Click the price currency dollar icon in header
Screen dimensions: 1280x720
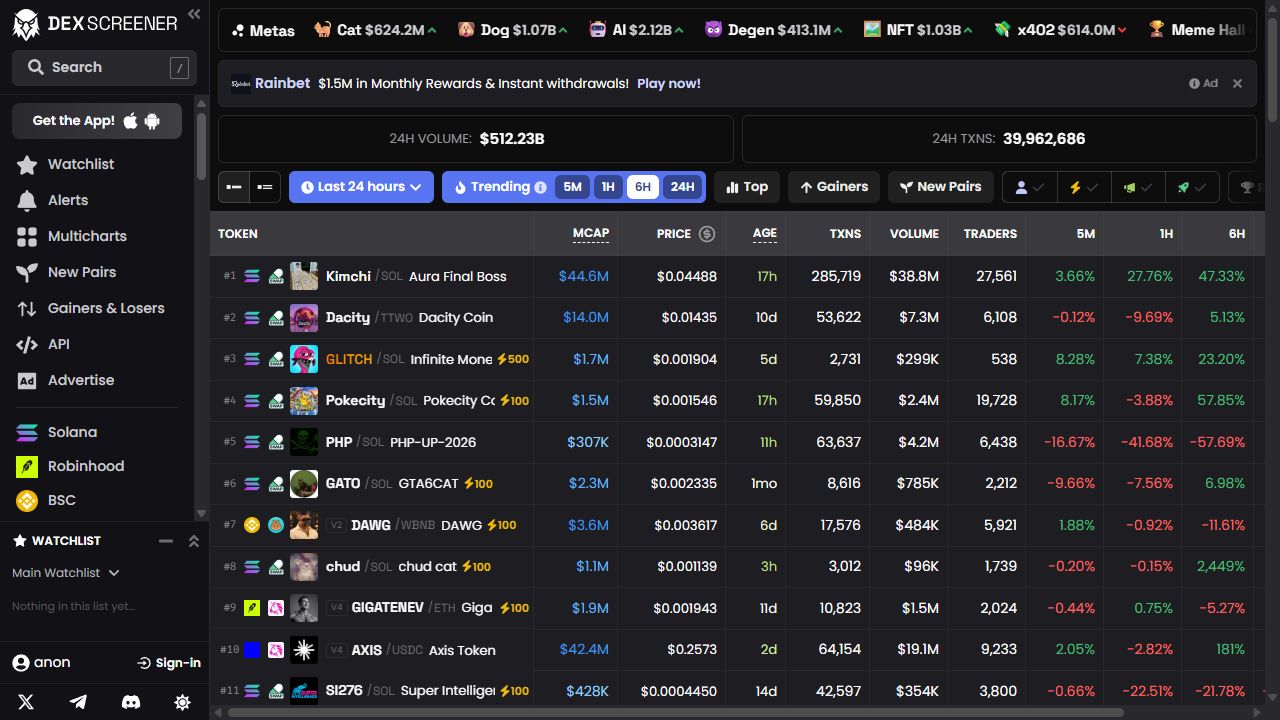point(707,233)
